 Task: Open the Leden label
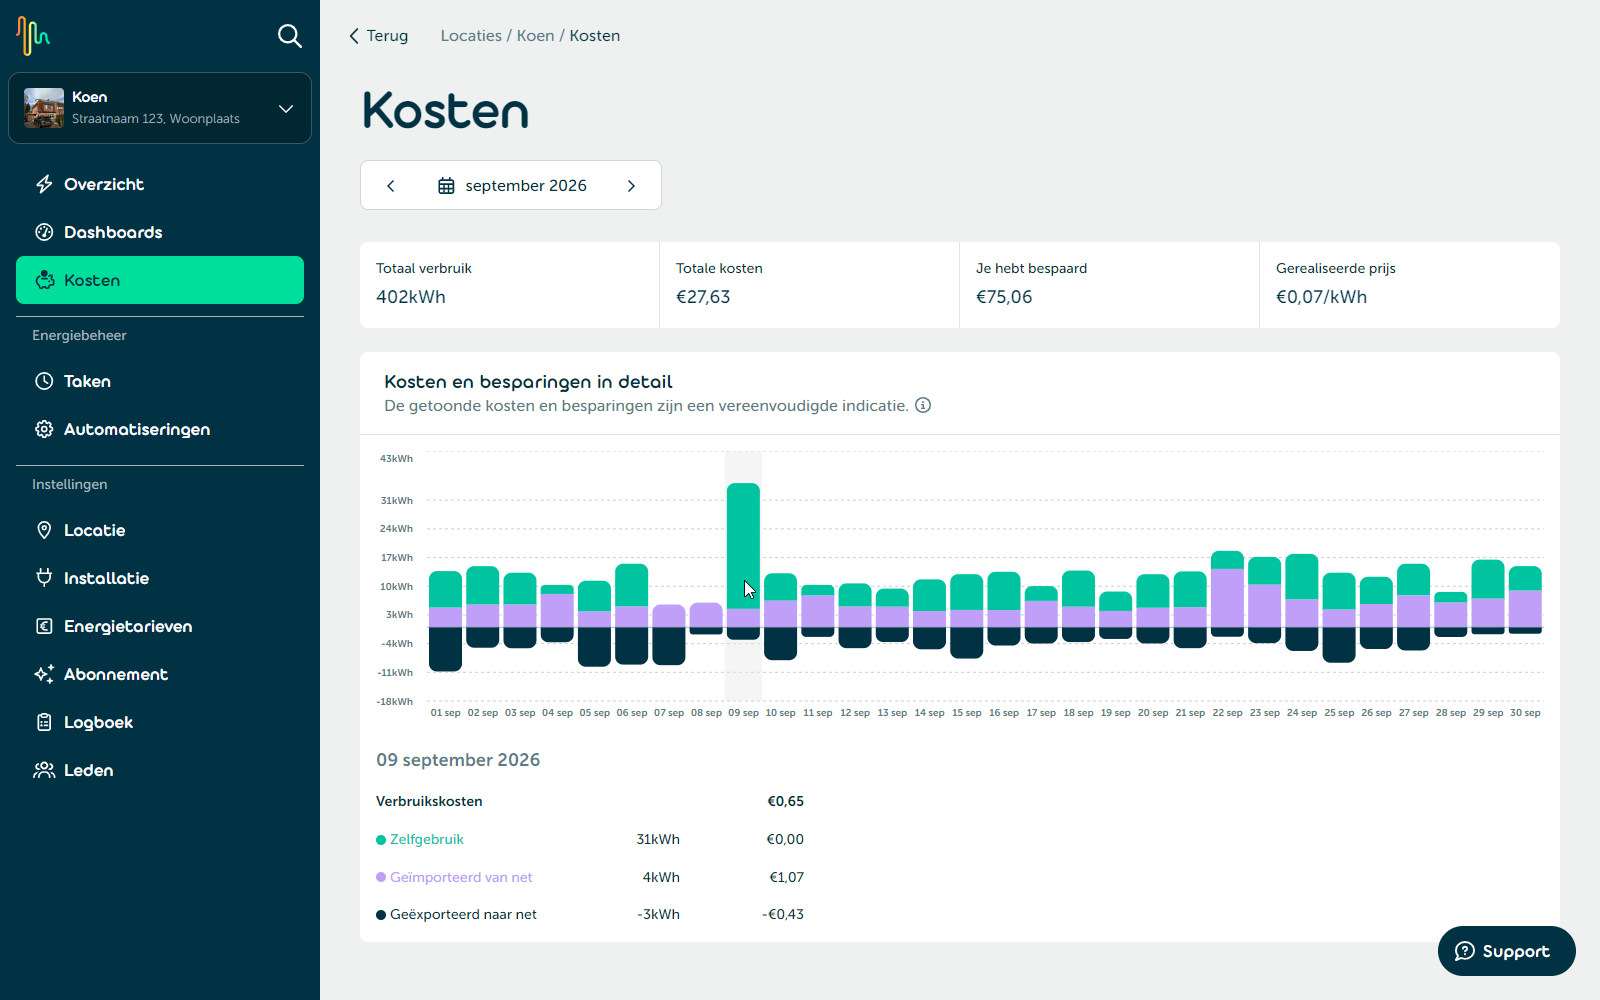[x=88, y=770]
